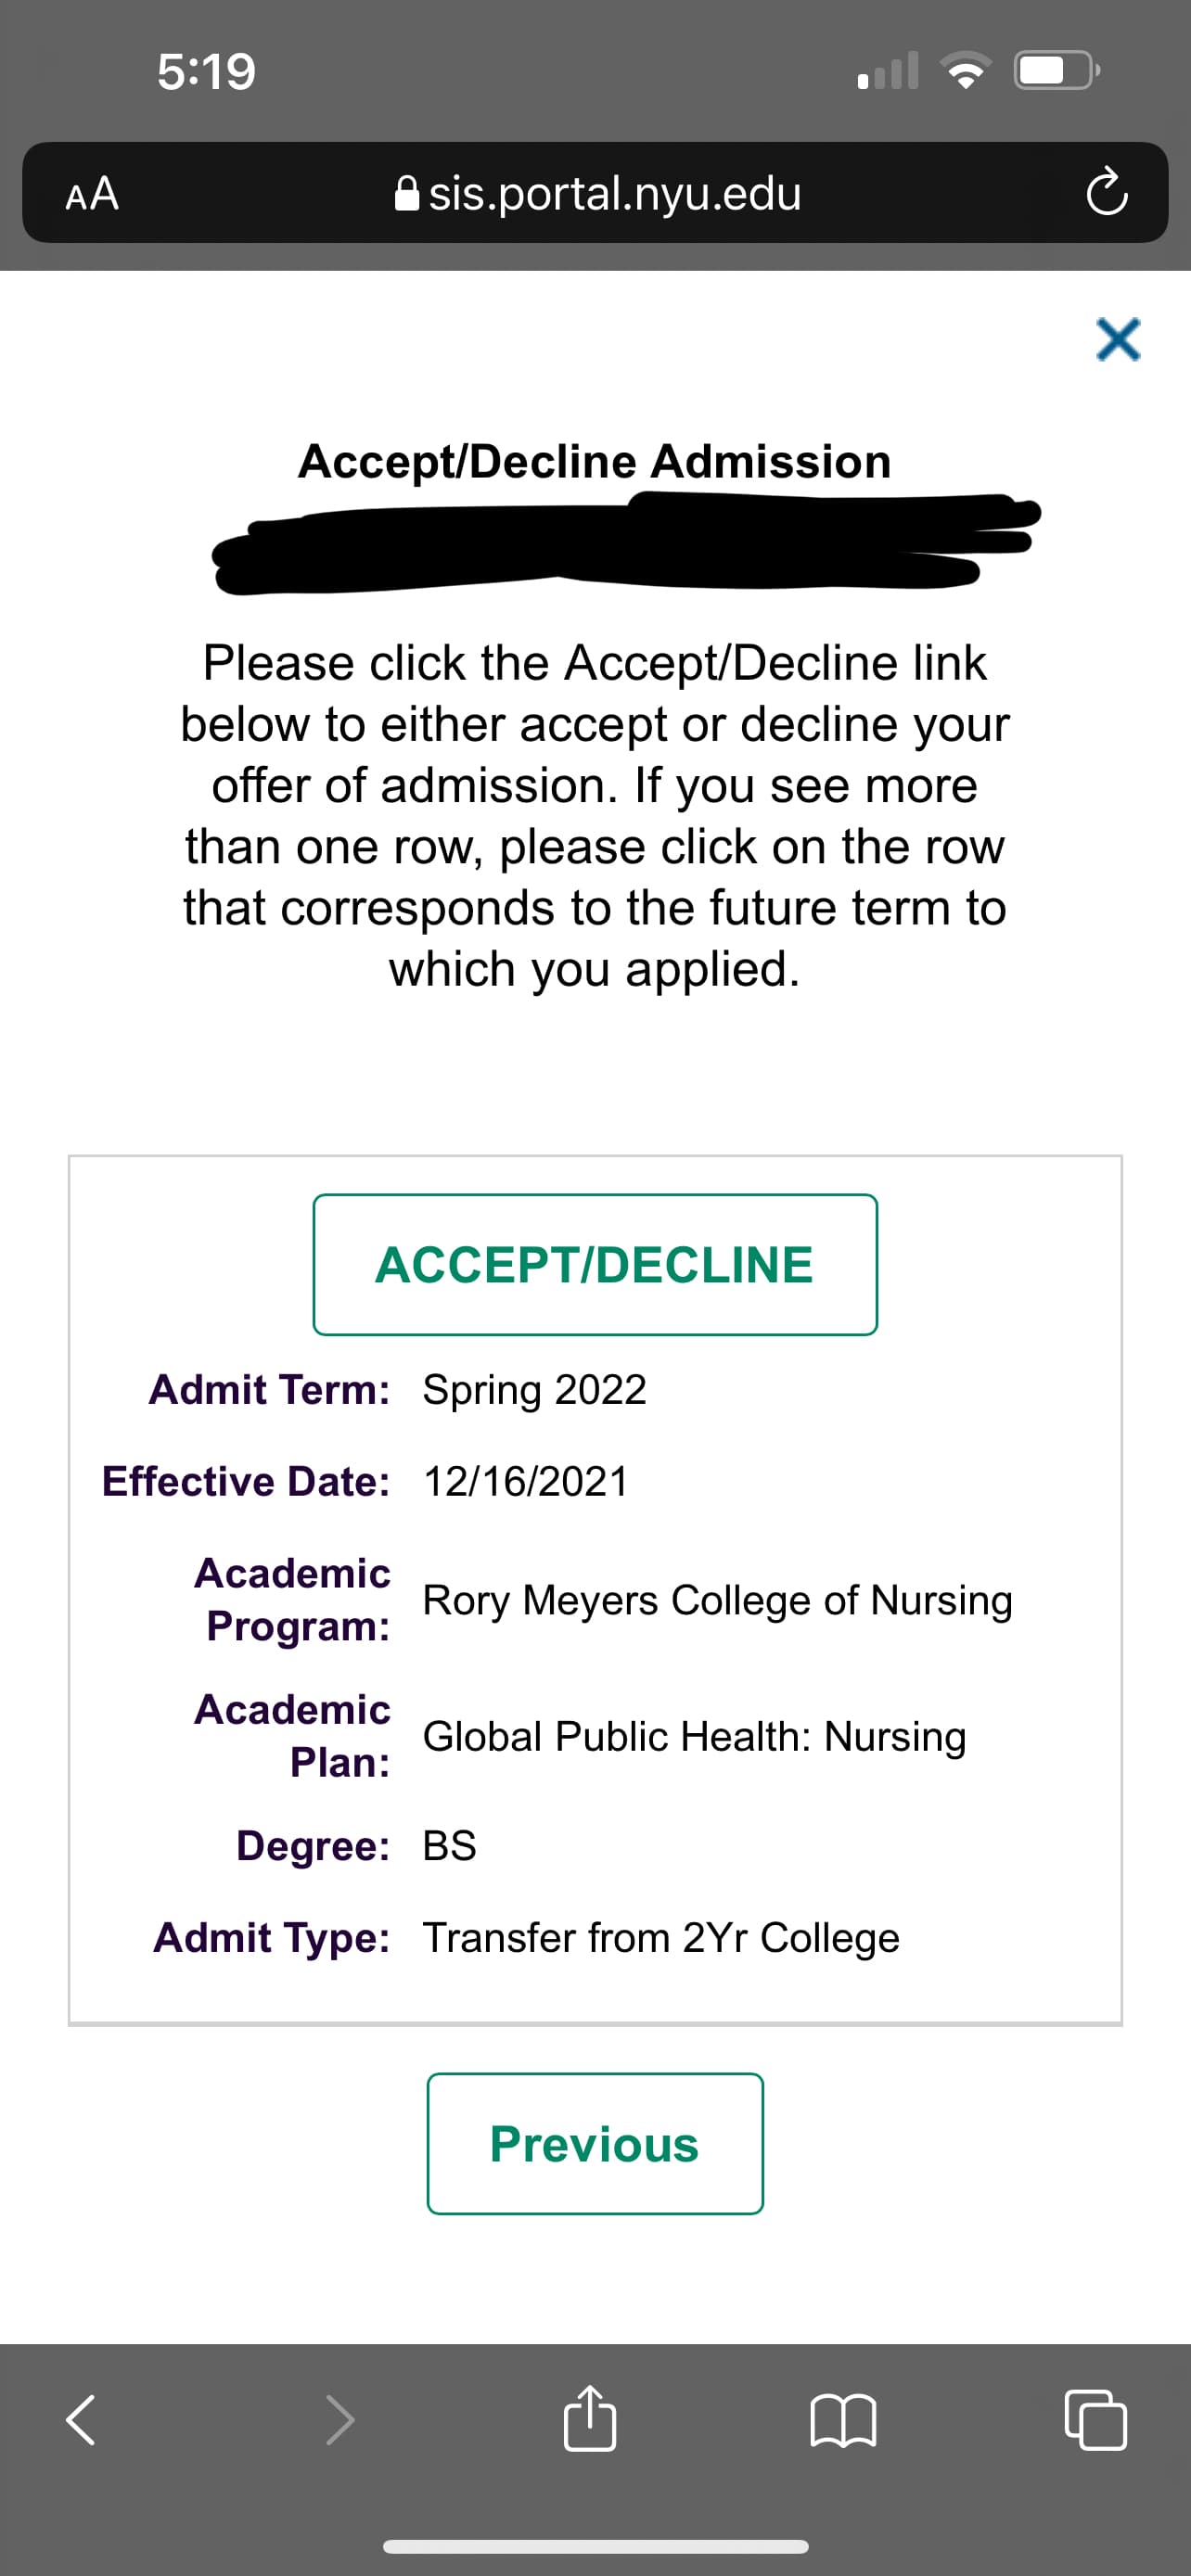Go back with the Safari back arrow
Image resolution: width=1191 pixels, height=2576 pixels.
coord(80,2420)
